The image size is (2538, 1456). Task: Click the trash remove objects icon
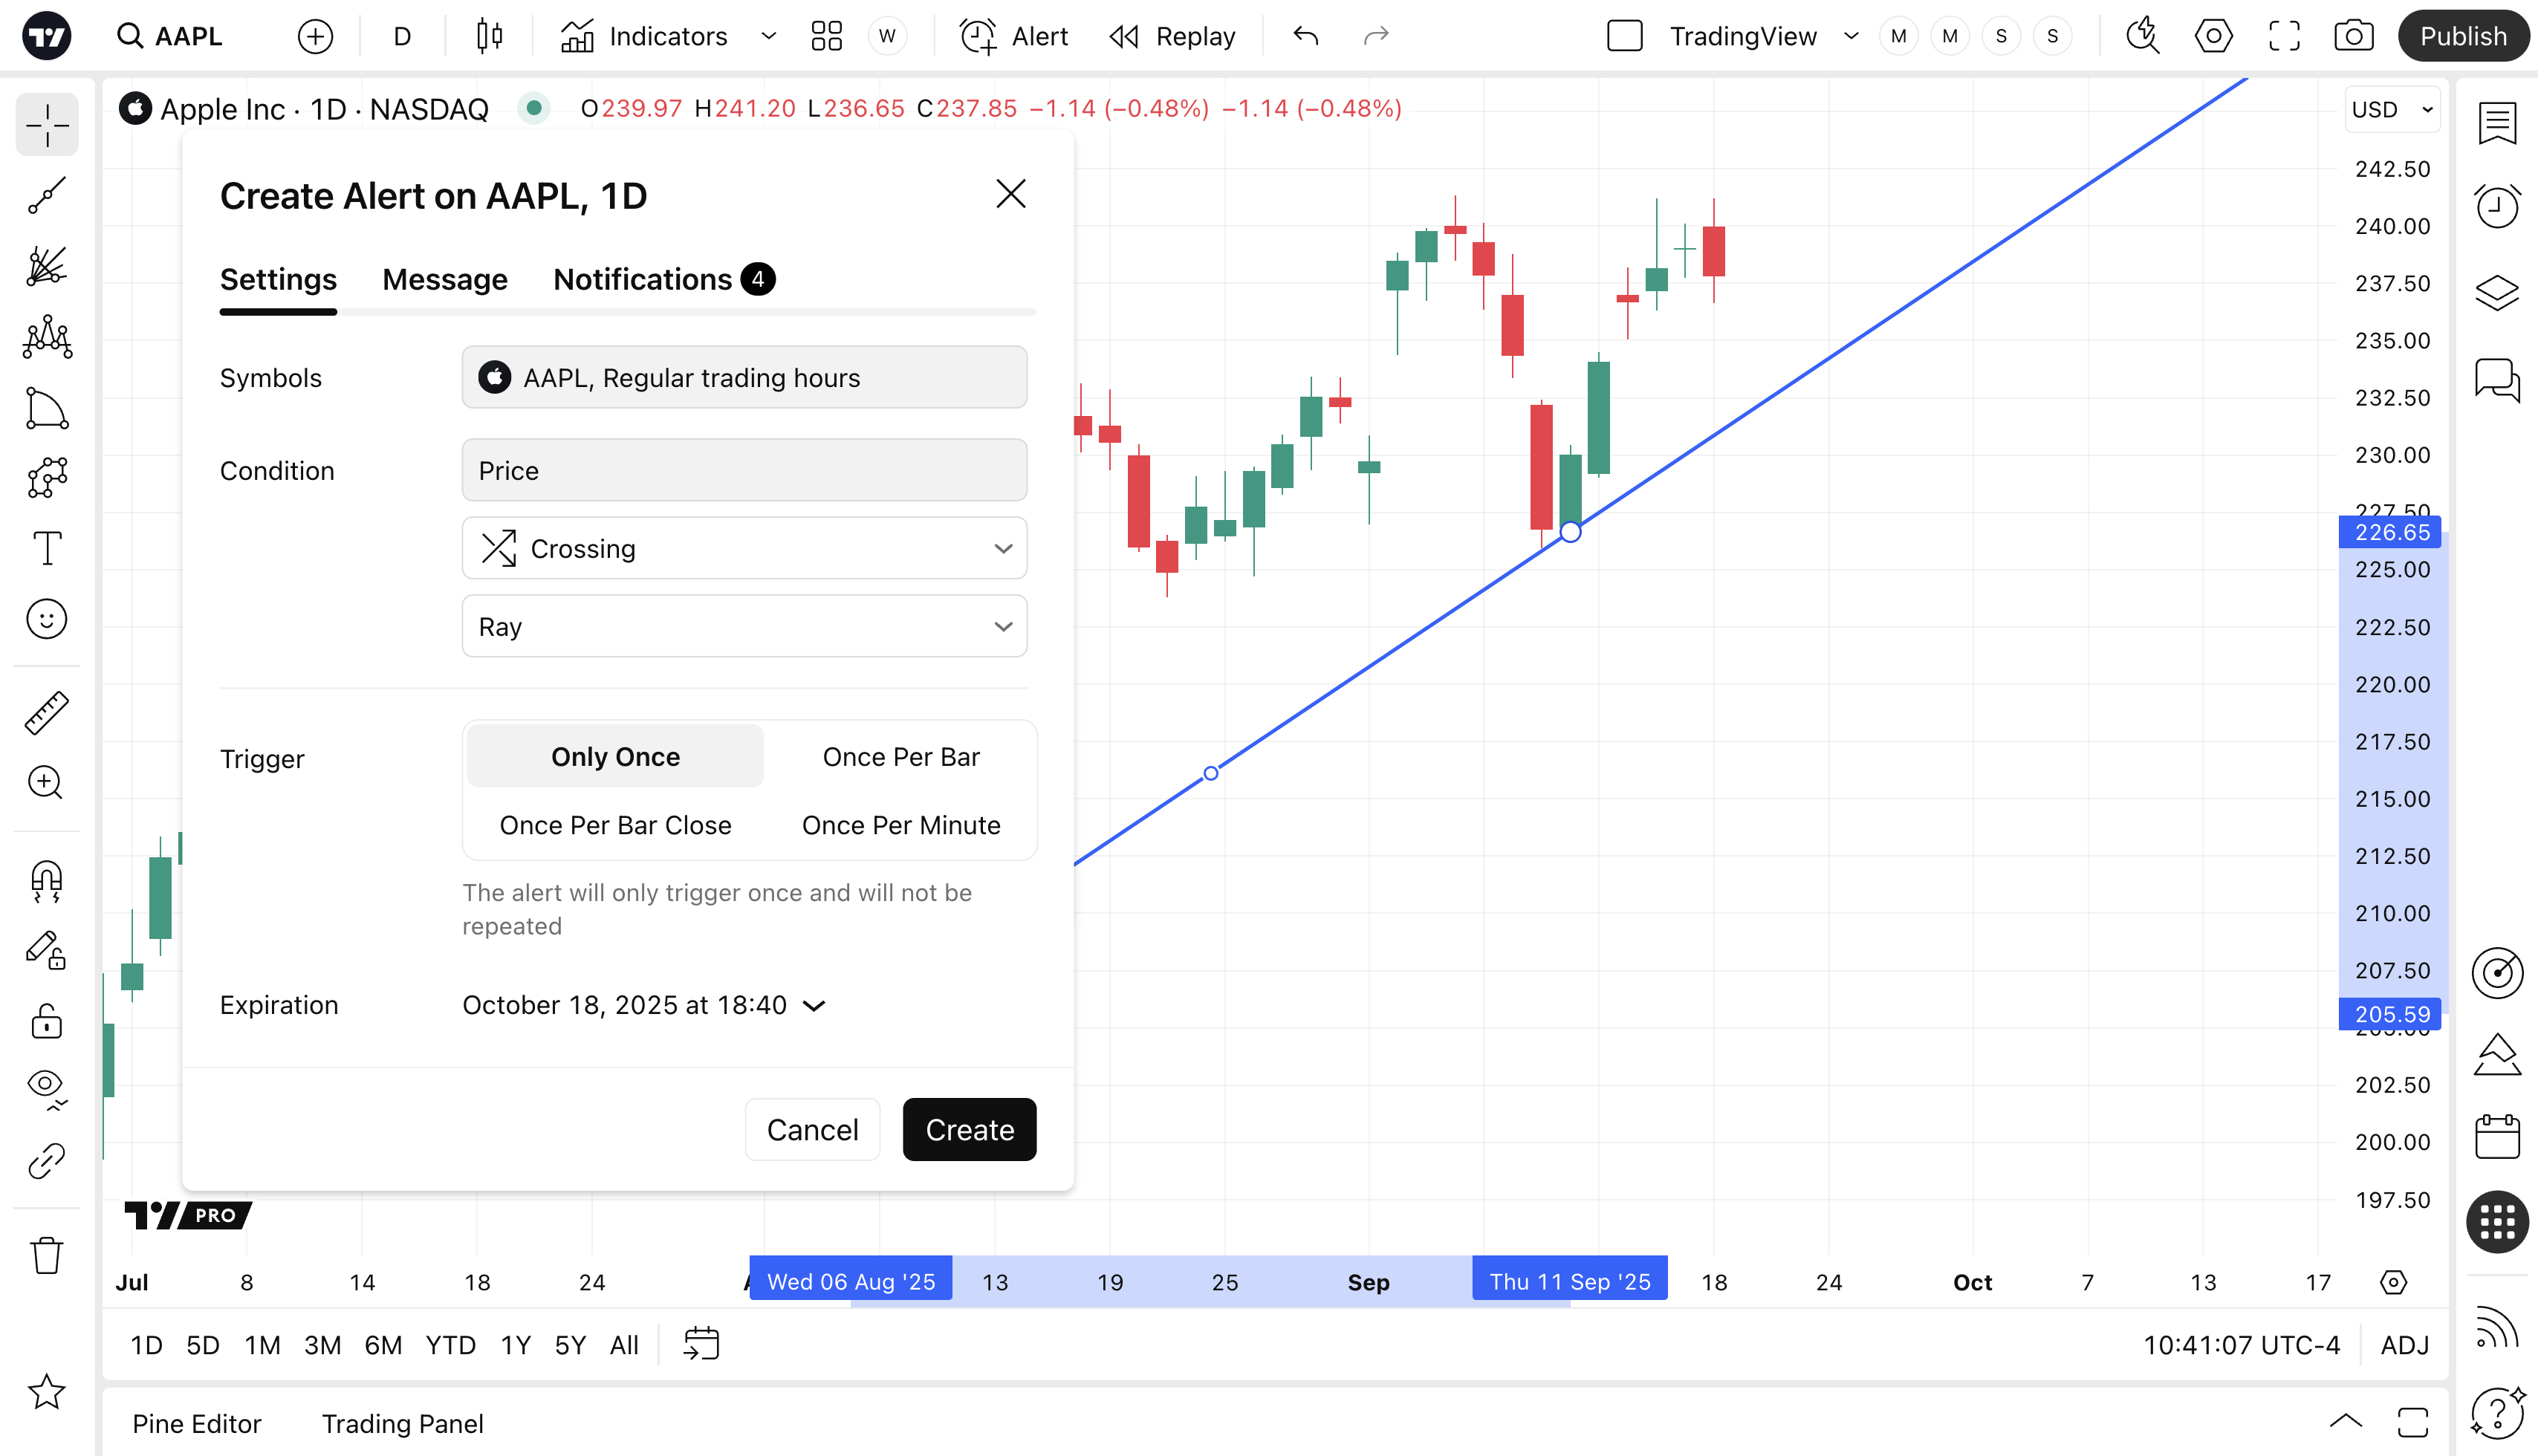pos(46,1255)
